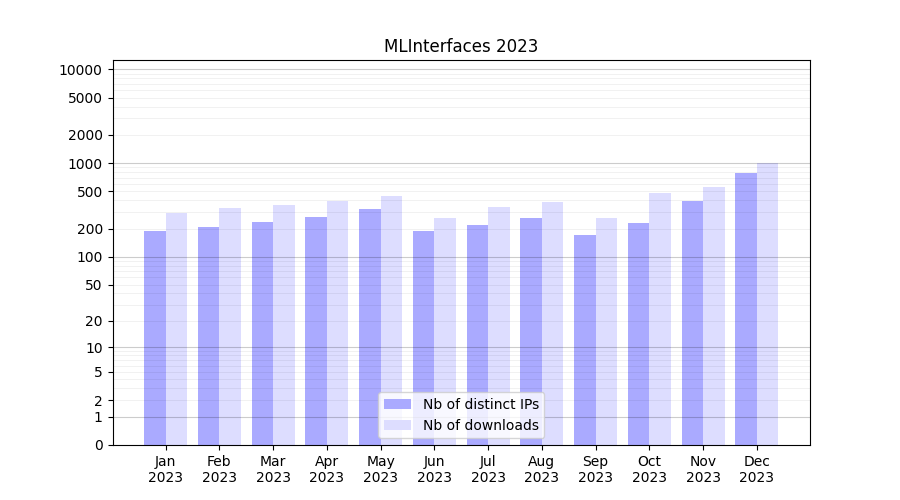Click the Jun 2023 distinct IPs bar

424,338
